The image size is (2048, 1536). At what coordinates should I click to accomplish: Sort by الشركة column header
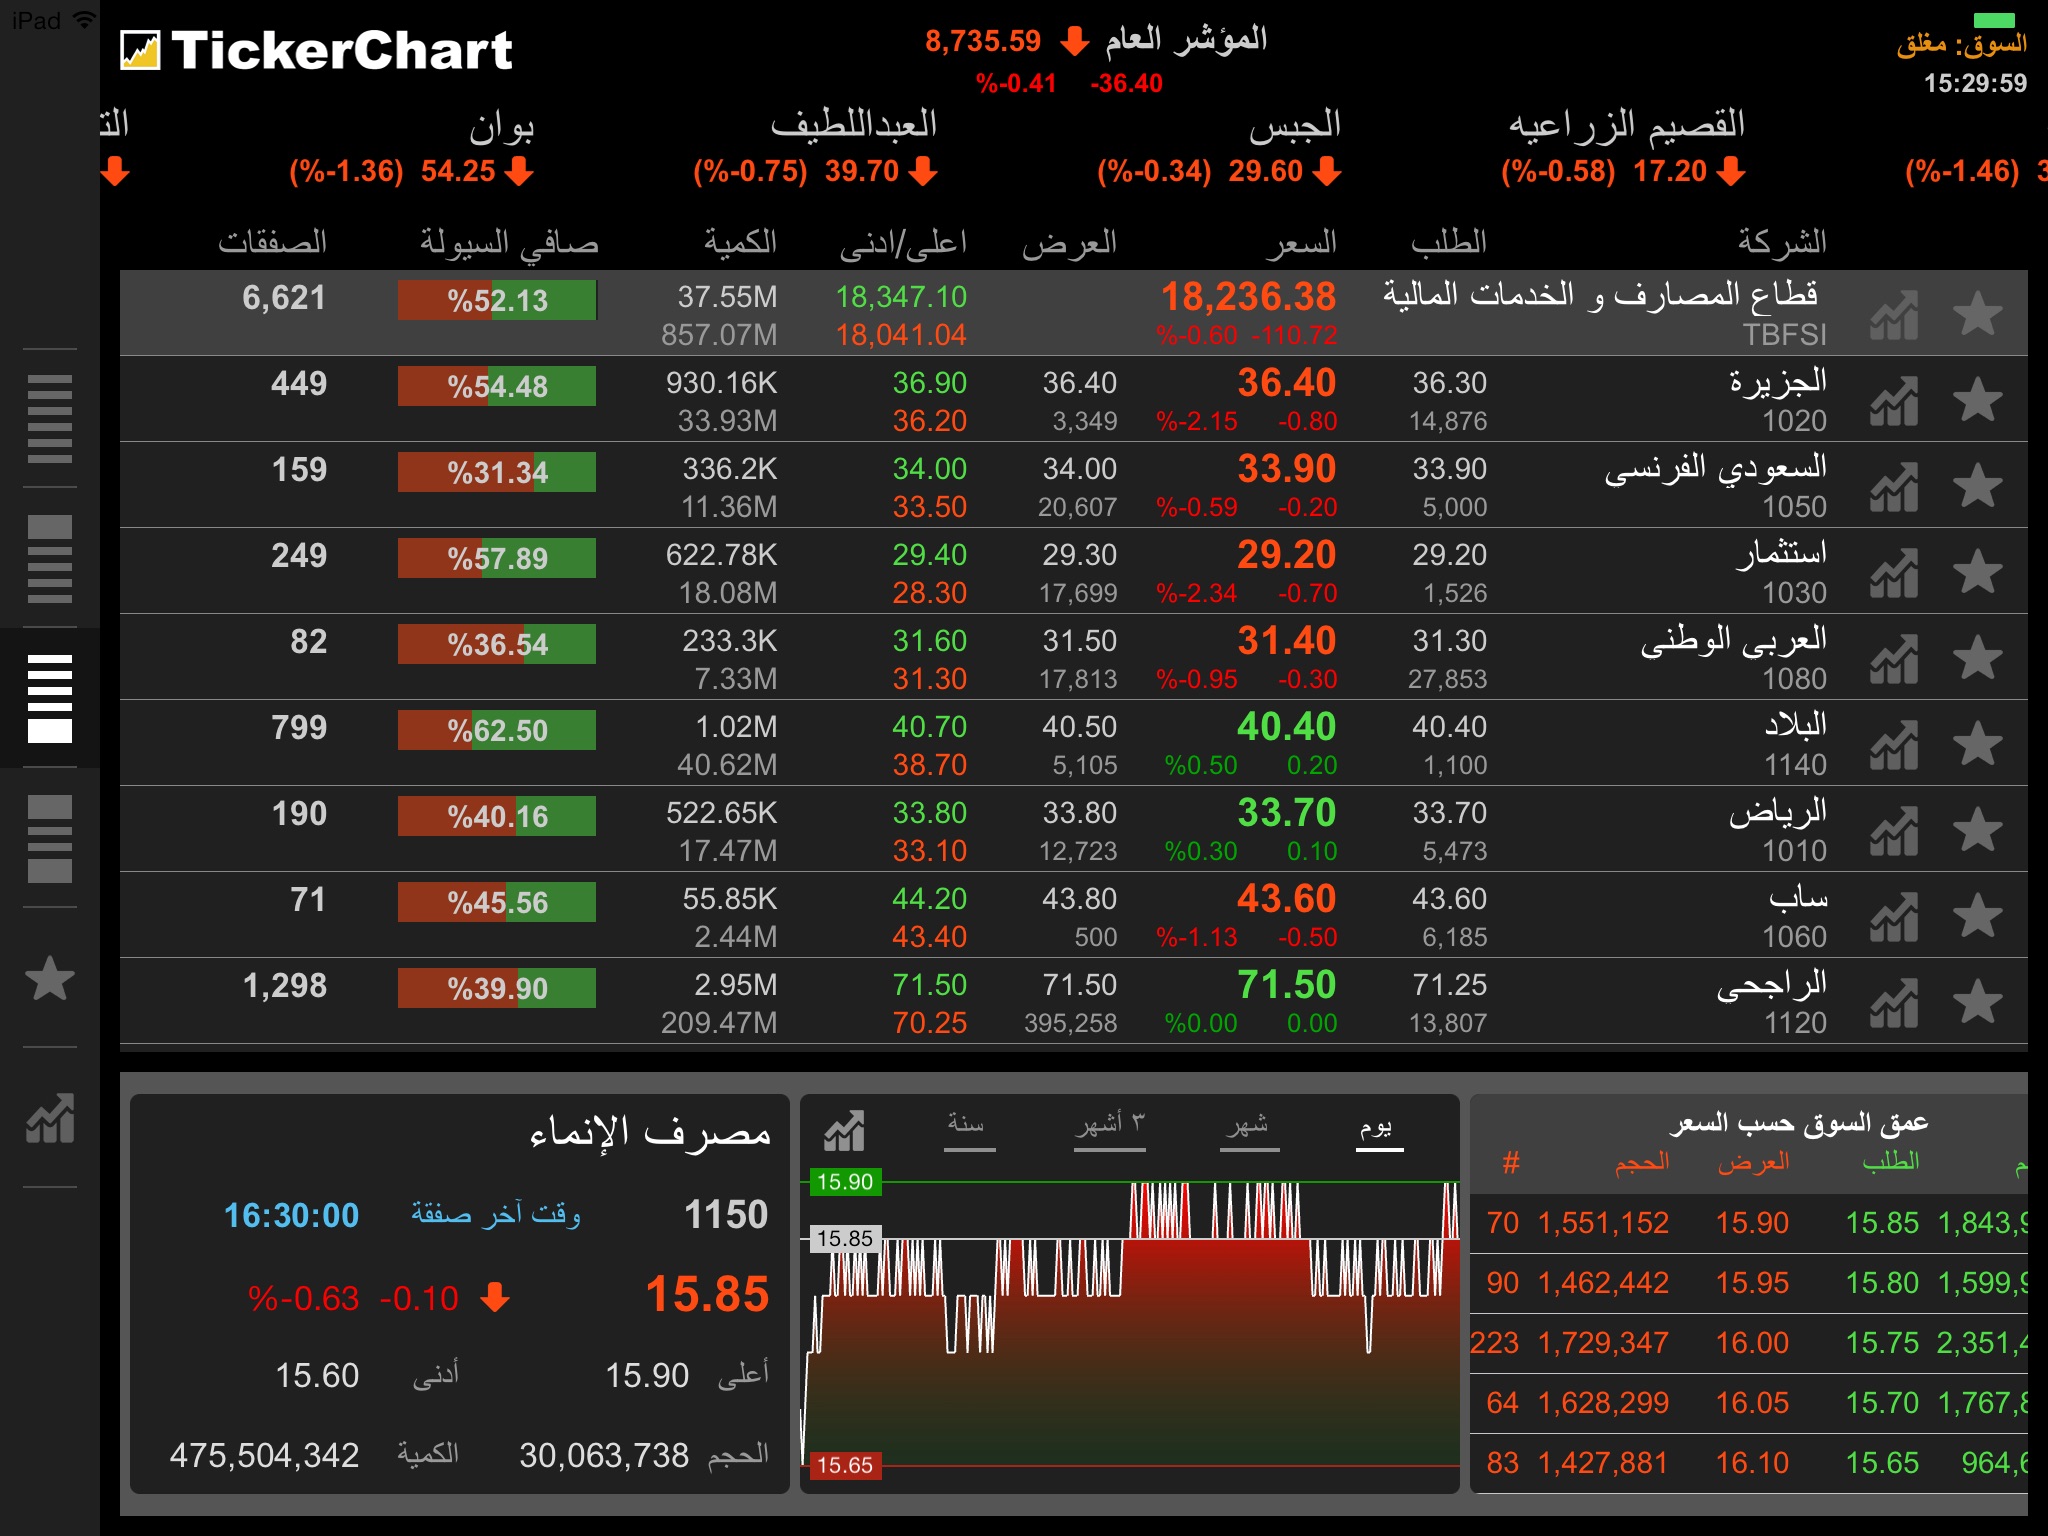[x=1781, y=241]
